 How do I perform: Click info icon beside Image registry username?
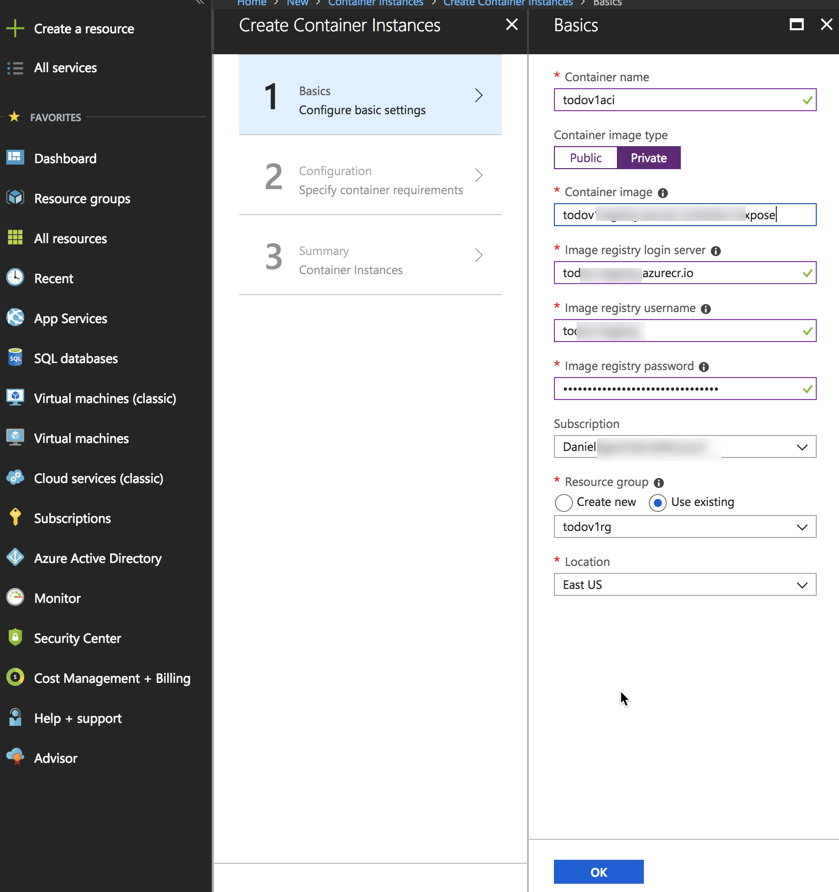(706, 309)
